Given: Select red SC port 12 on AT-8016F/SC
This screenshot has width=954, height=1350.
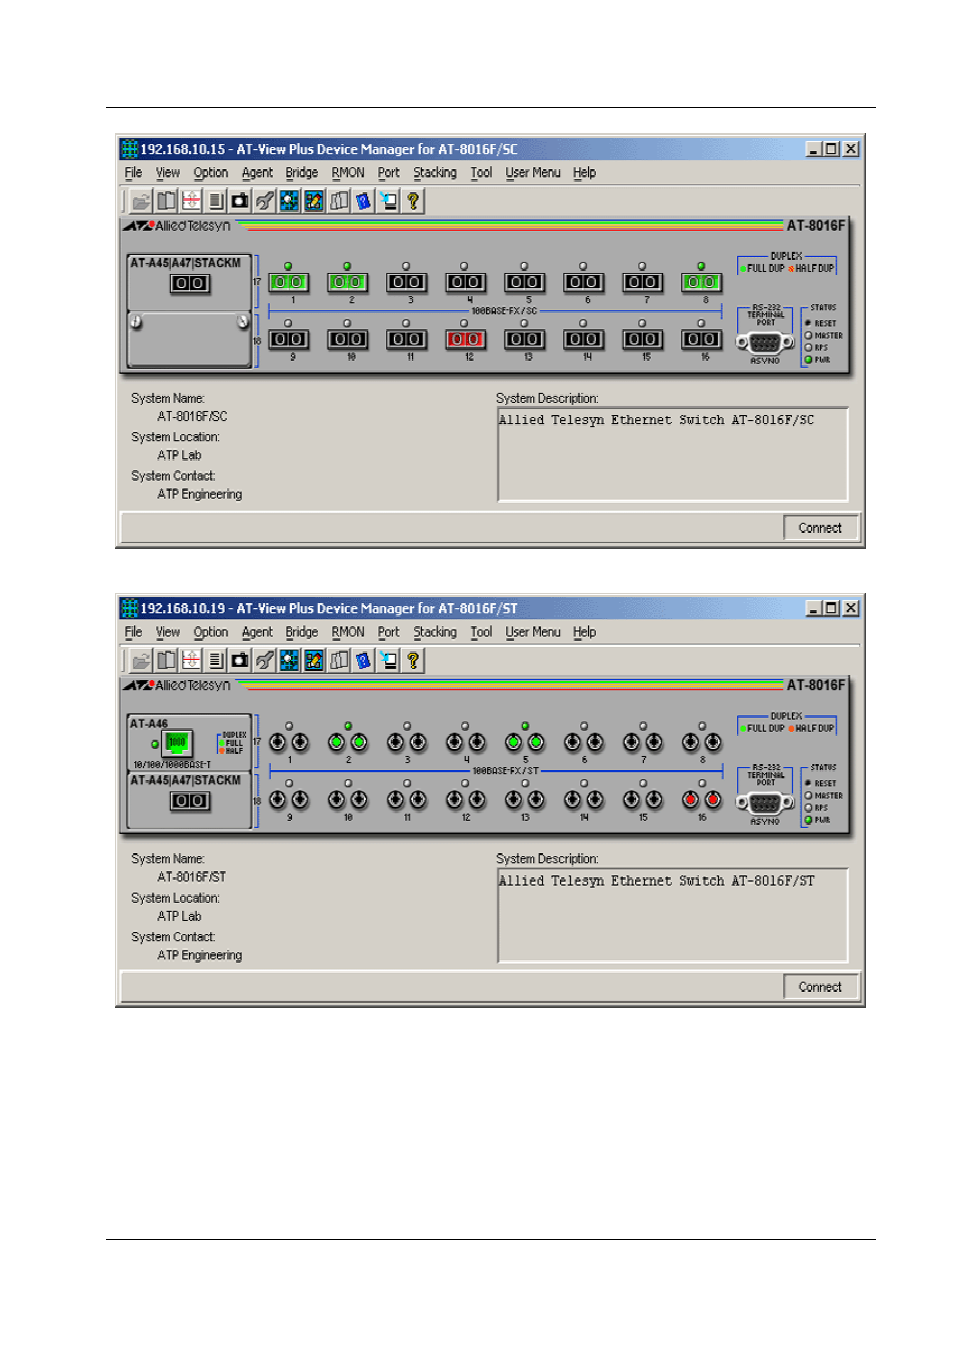Looking at the screenshot, I should (x=465, y=339).
